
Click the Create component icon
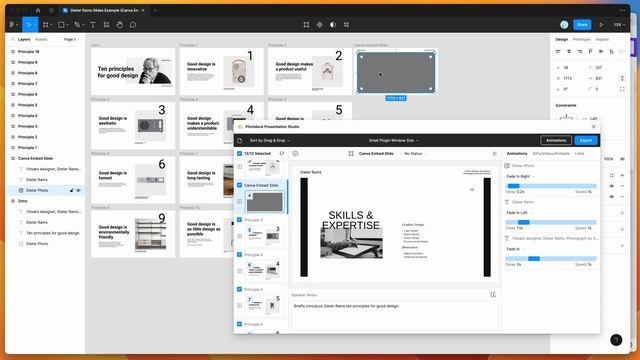pos(320,25)
